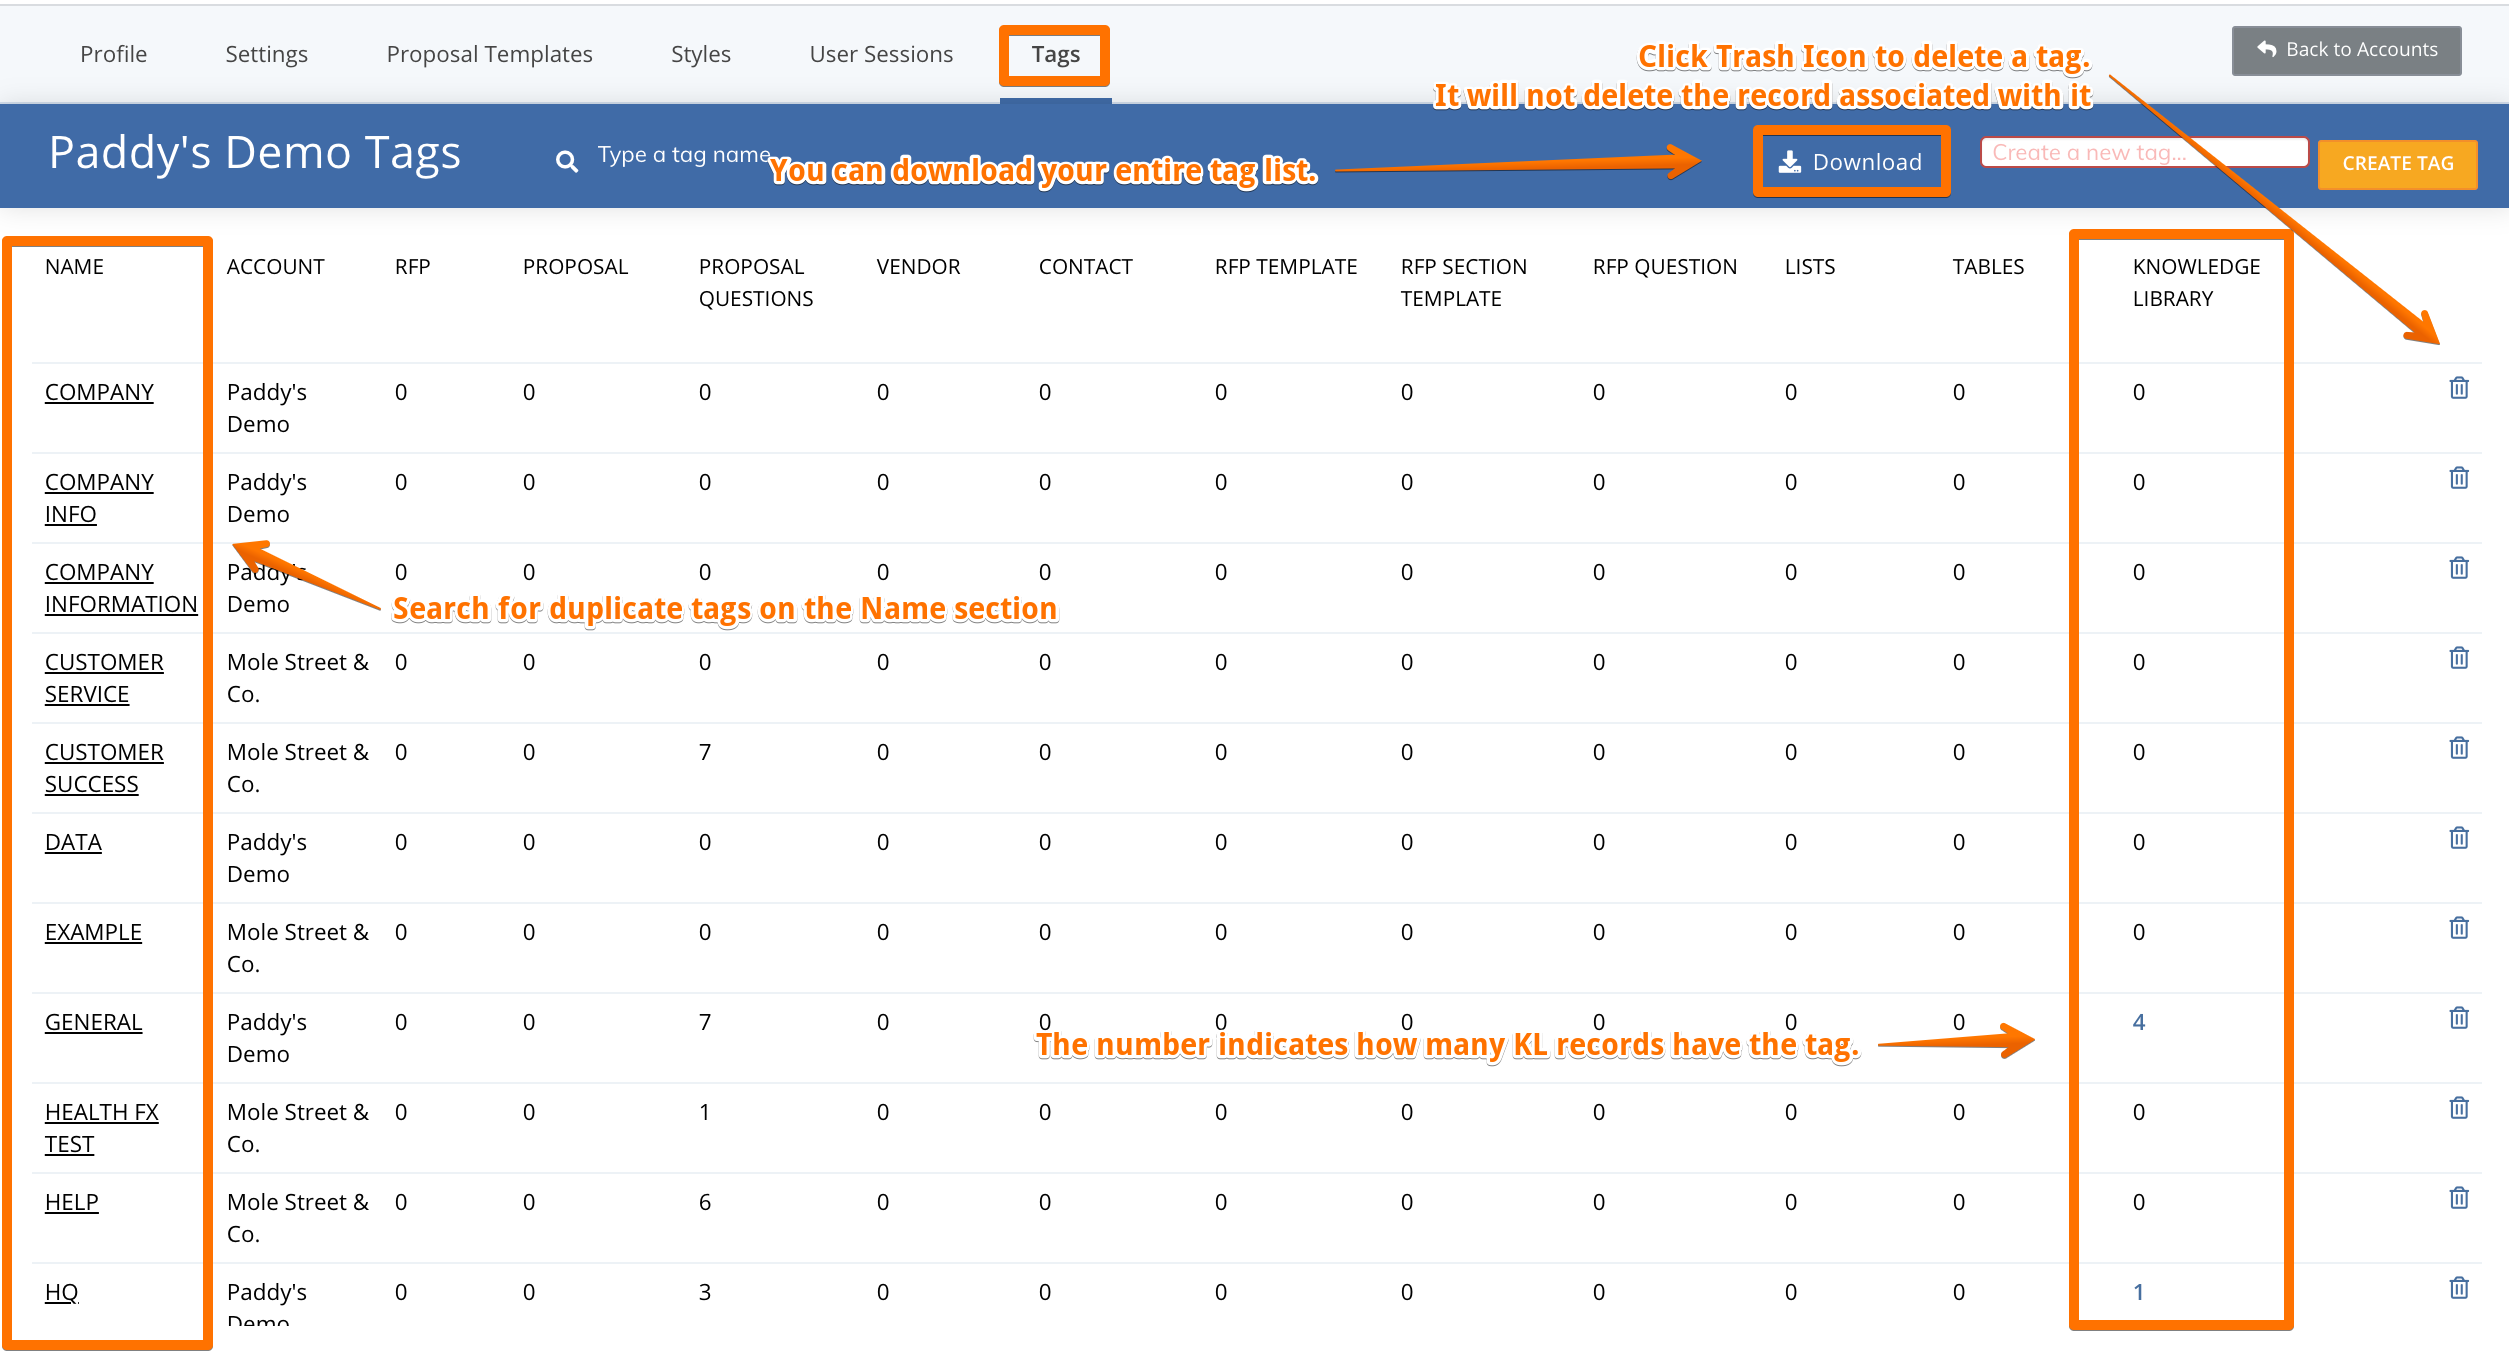Click Proposal Questions value 6 in HELP row

[x=704, y=1202]
